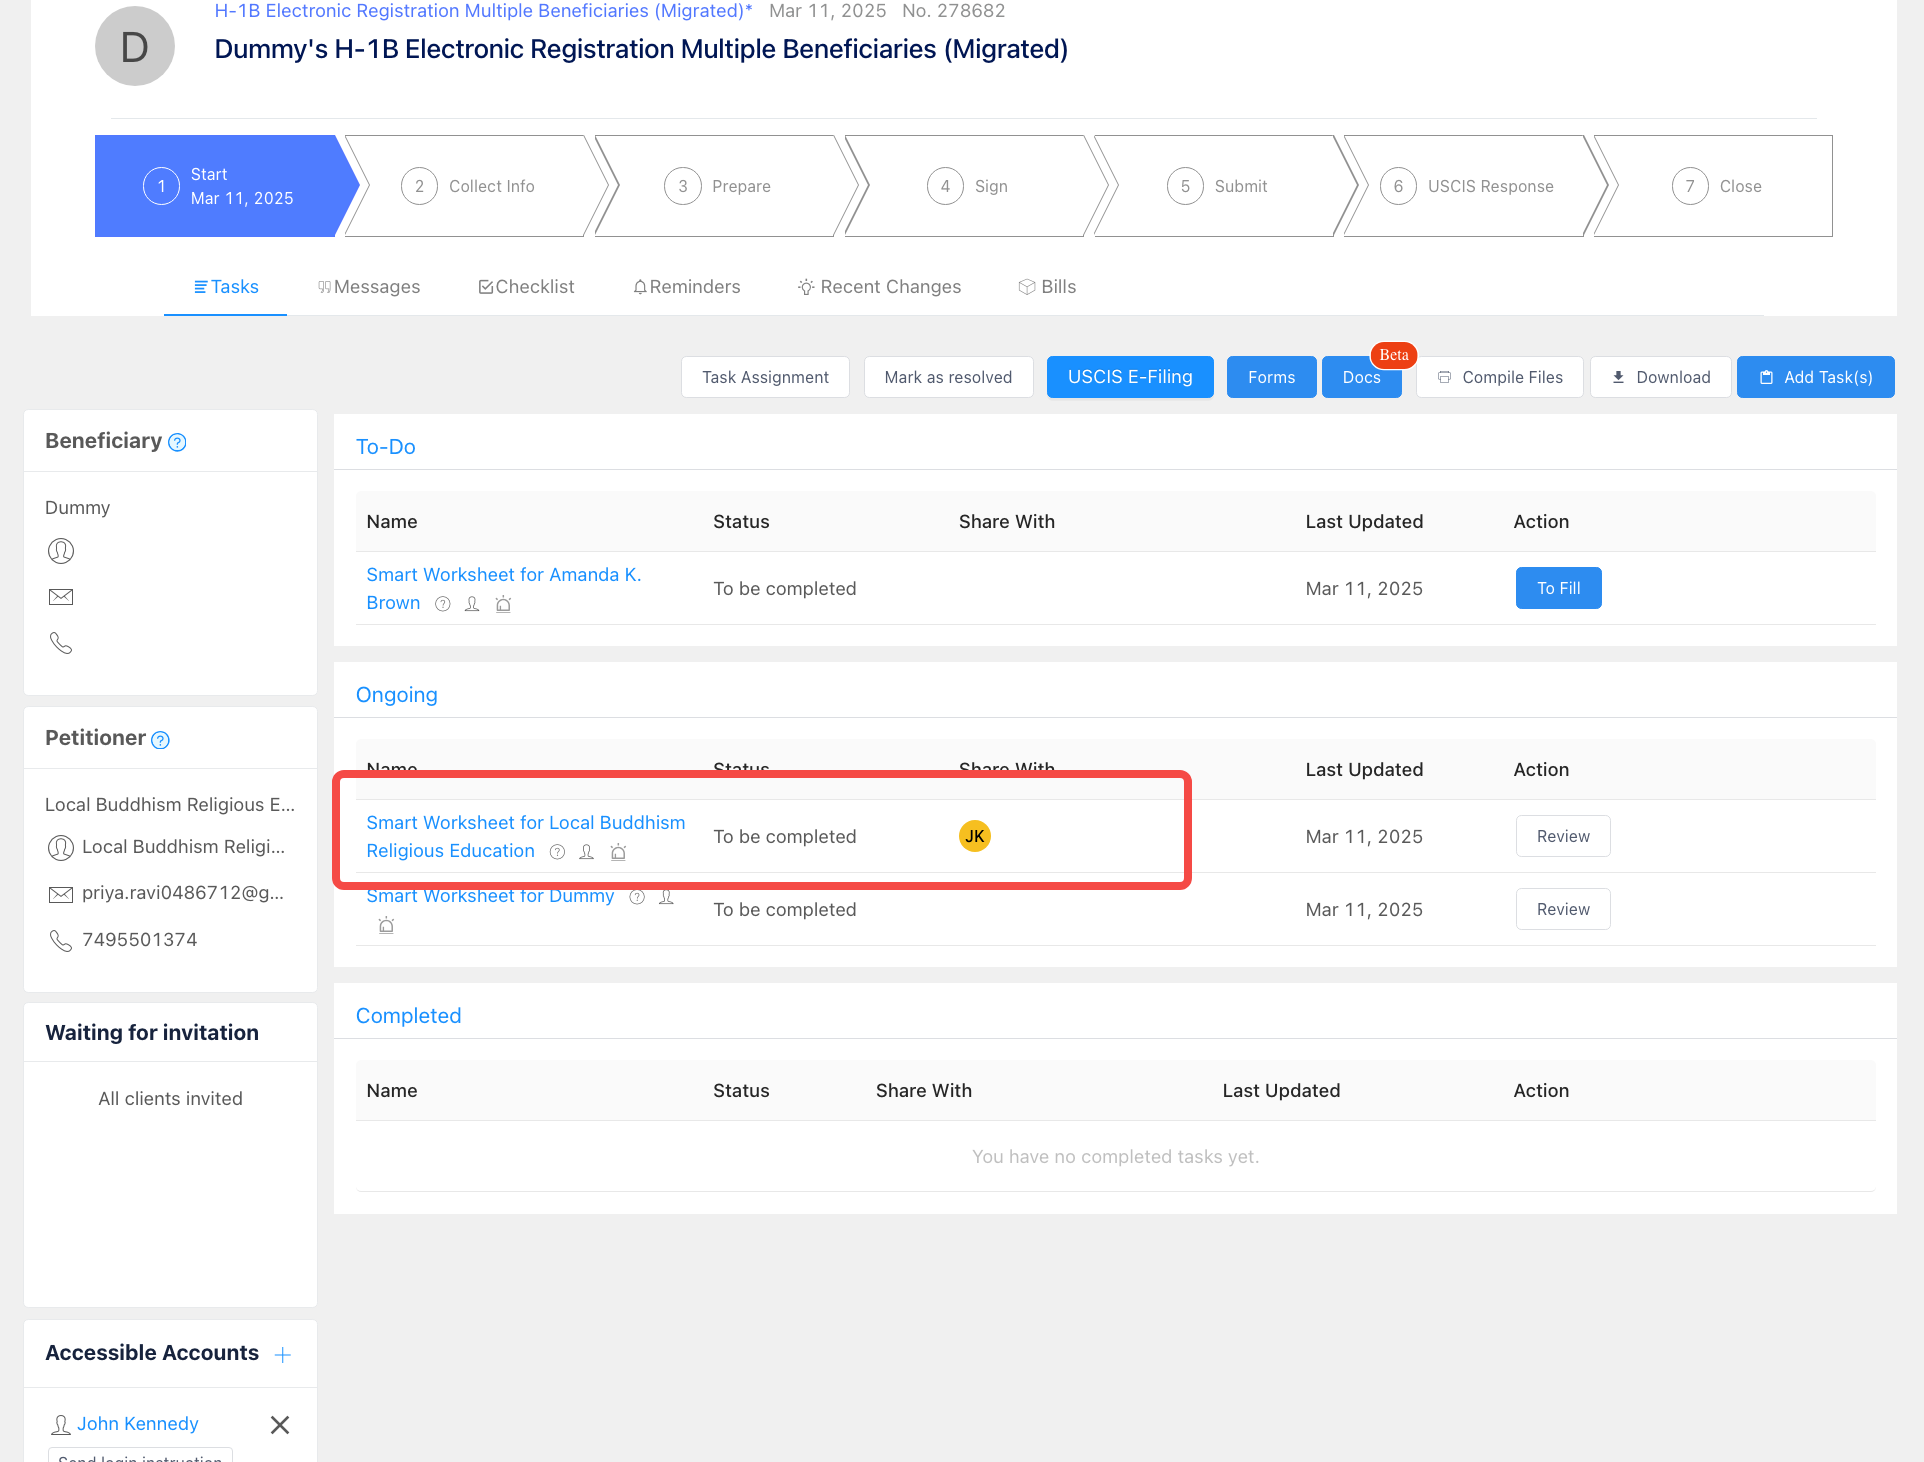Click help icon next to Petitioner heading
Screen dimensions: 1924x1462
click(x=160, y=740)
